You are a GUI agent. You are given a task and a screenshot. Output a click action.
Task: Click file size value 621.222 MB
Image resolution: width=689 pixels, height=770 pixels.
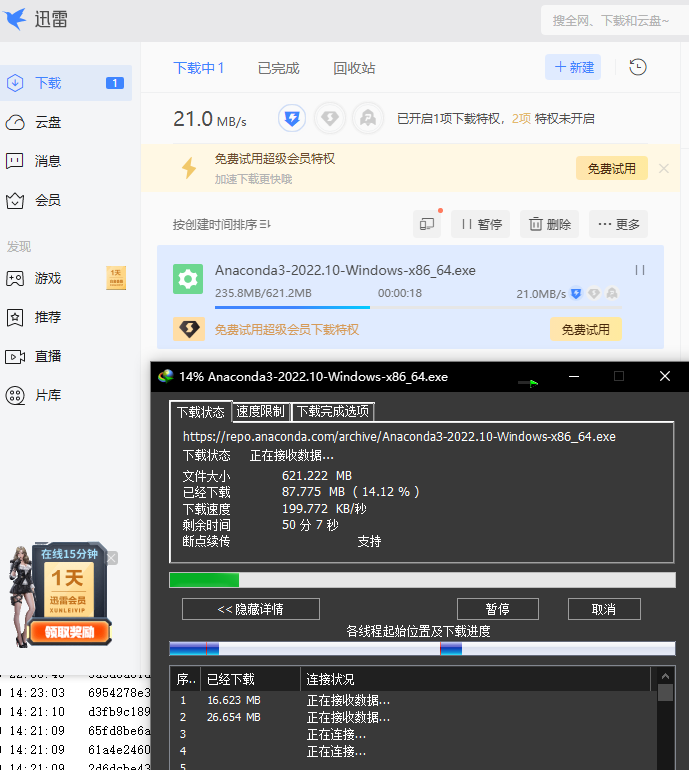317,475
